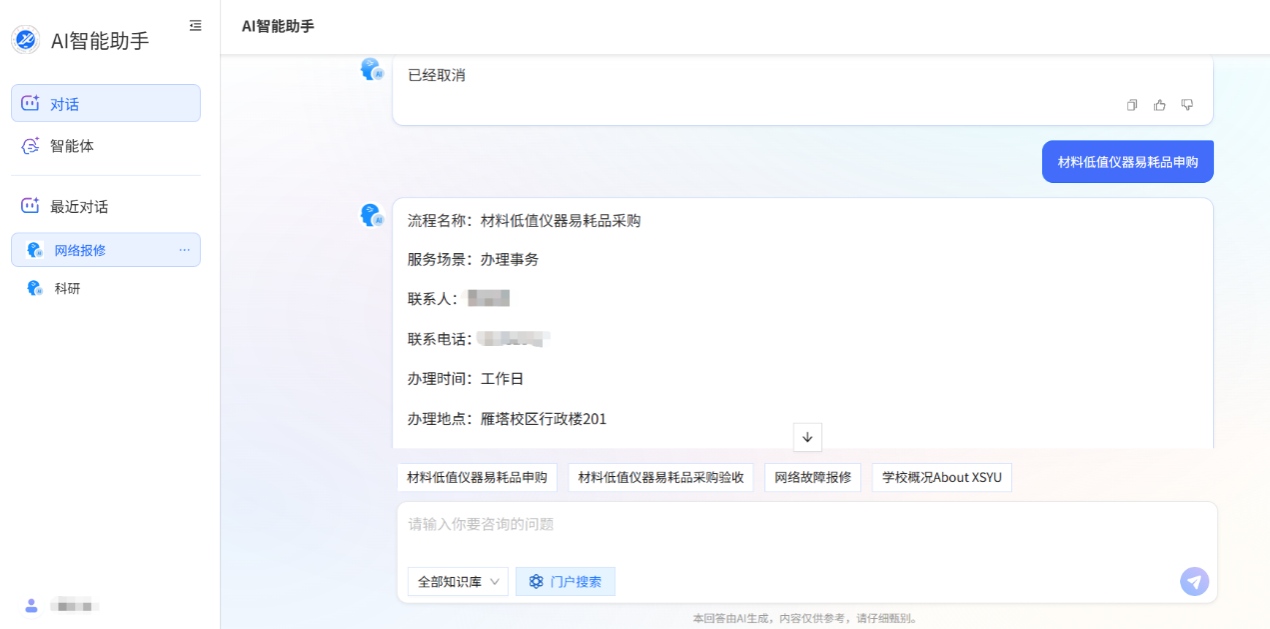Copy the 已经取消 response
The image size is (1270, 629).
coord(1132,105)
